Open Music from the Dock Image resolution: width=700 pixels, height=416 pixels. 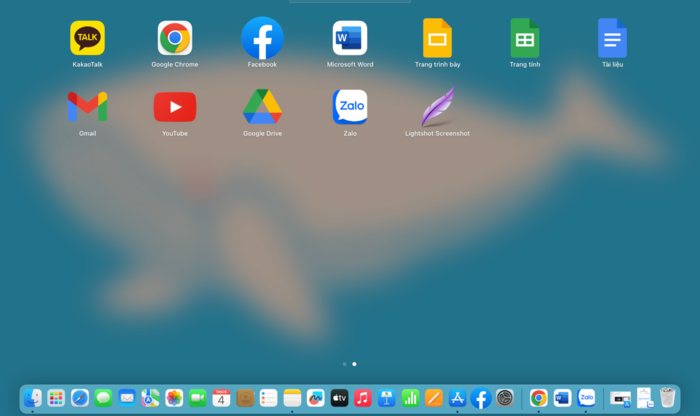pyautogui.click(x=363, y=398)
